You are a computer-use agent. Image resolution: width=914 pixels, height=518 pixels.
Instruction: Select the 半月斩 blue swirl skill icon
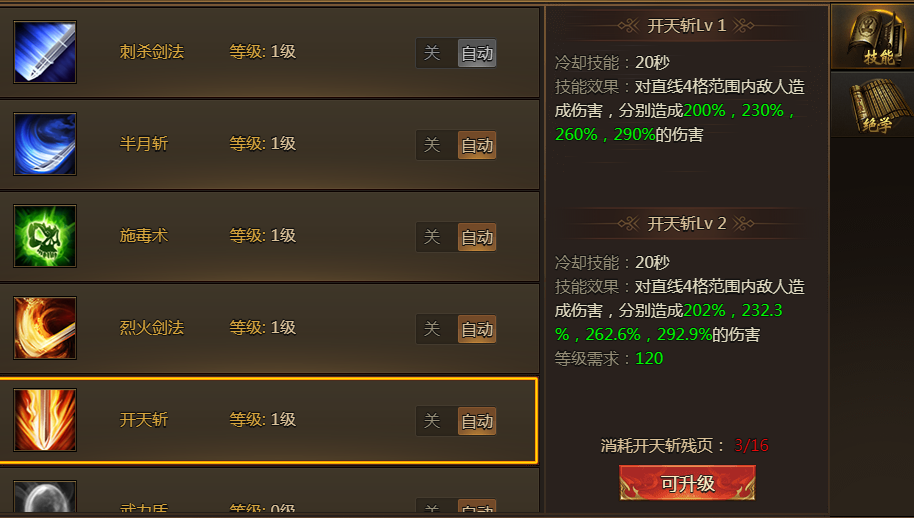tap(45, 144)
